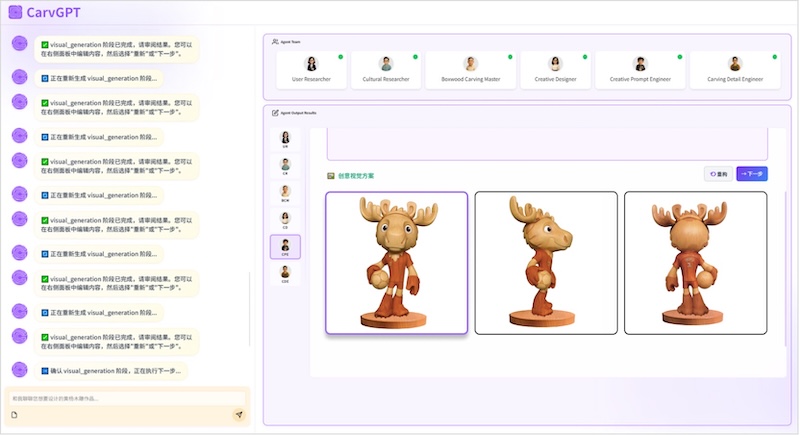Choose the Boxwood Carving Master agent
This screenshot has width=800, height=435.
[470, 70]
